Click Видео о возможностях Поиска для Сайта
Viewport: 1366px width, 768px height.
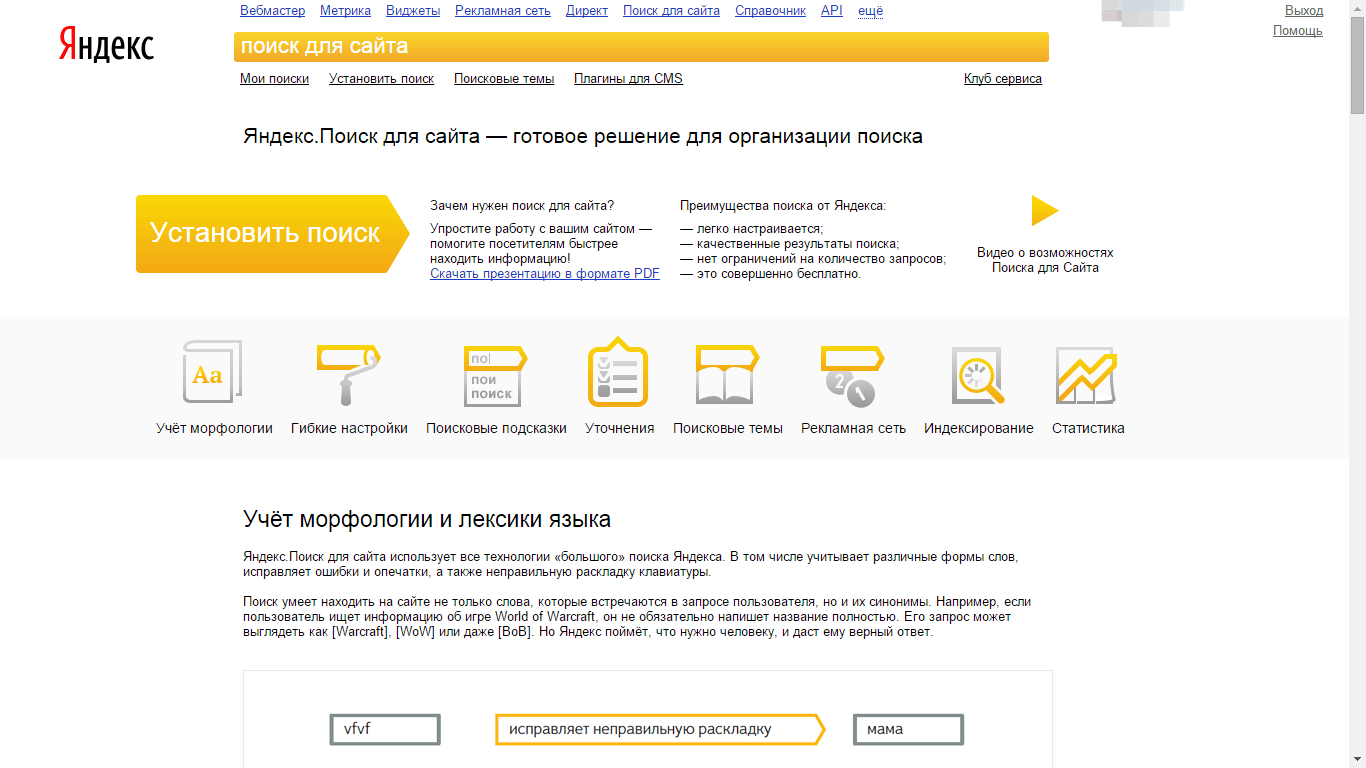1045,260
